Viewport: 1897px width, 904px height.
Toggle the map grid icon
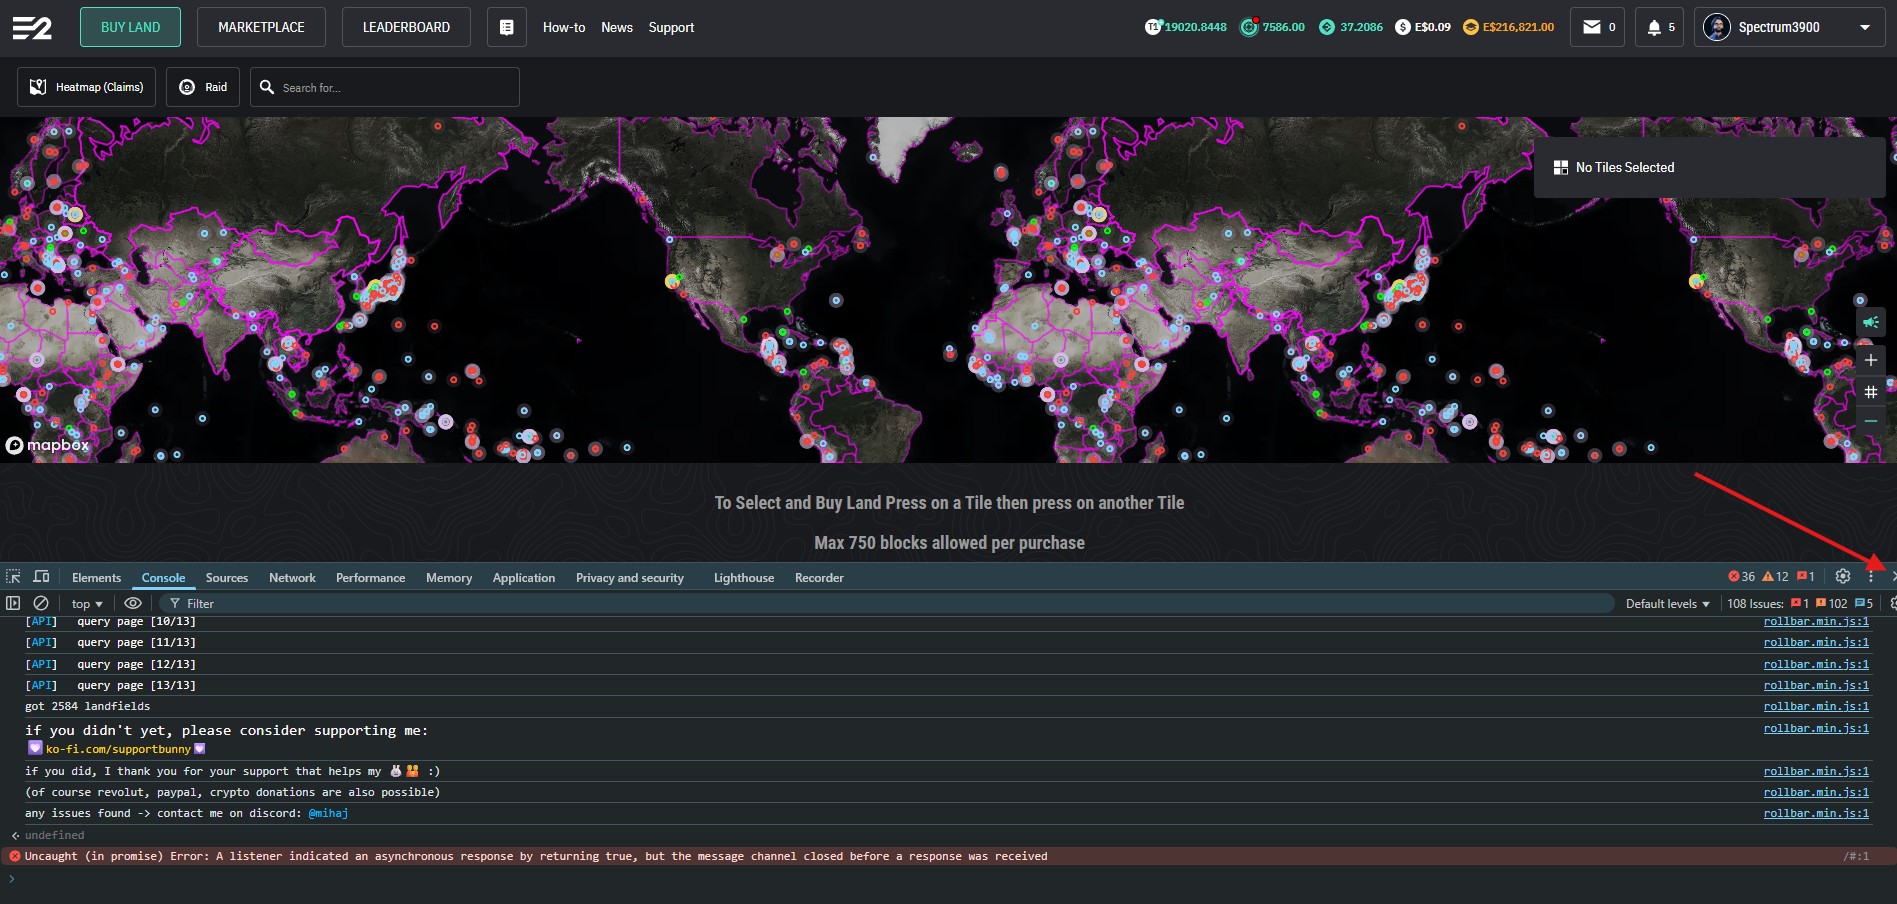1870,392
